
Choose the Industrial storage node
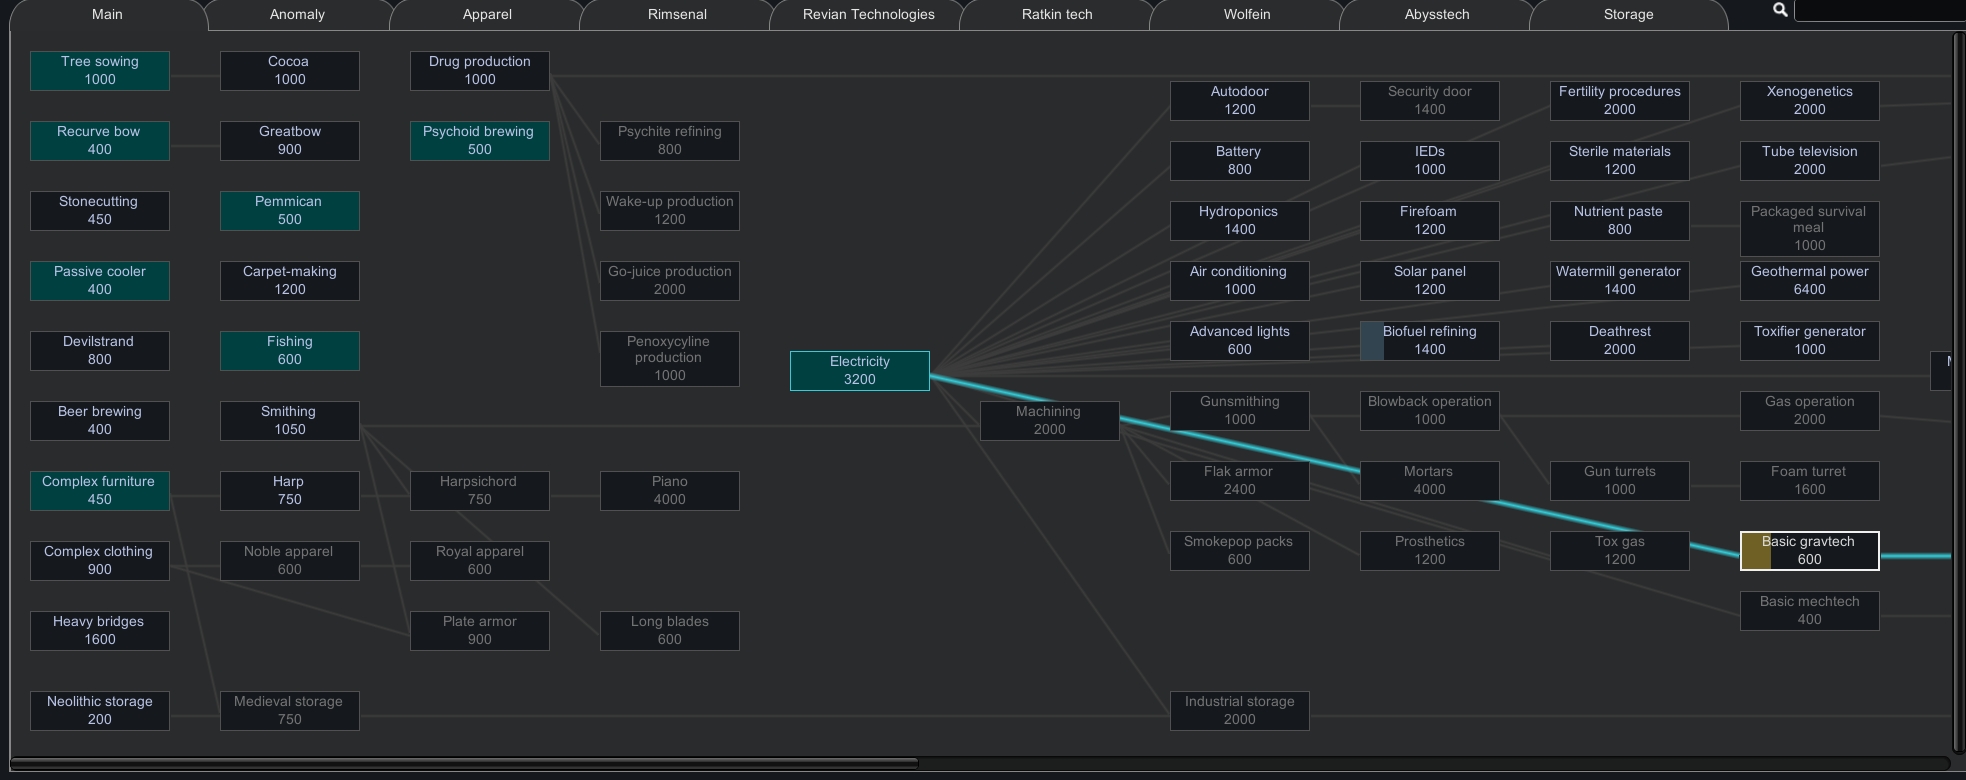1240,711
